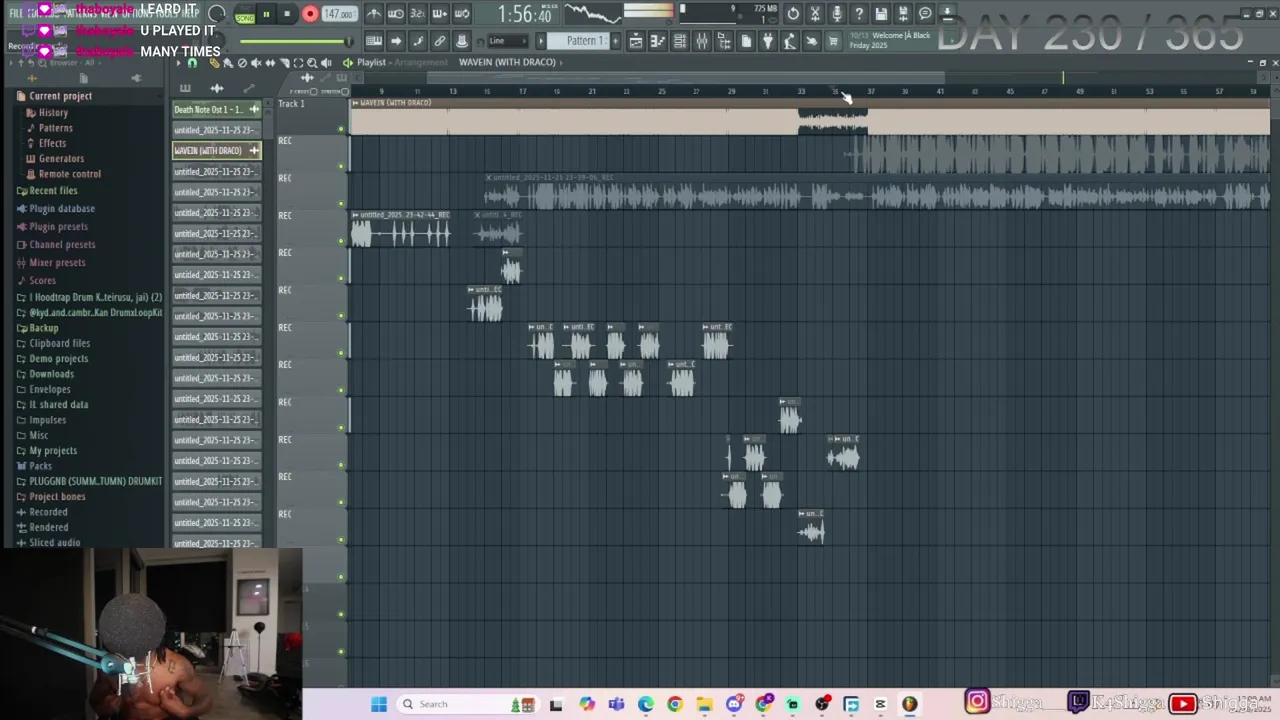Open the piano roll view icon
Image resolution: width=1280 pixels, height=720 pixels.
point(658,41)
